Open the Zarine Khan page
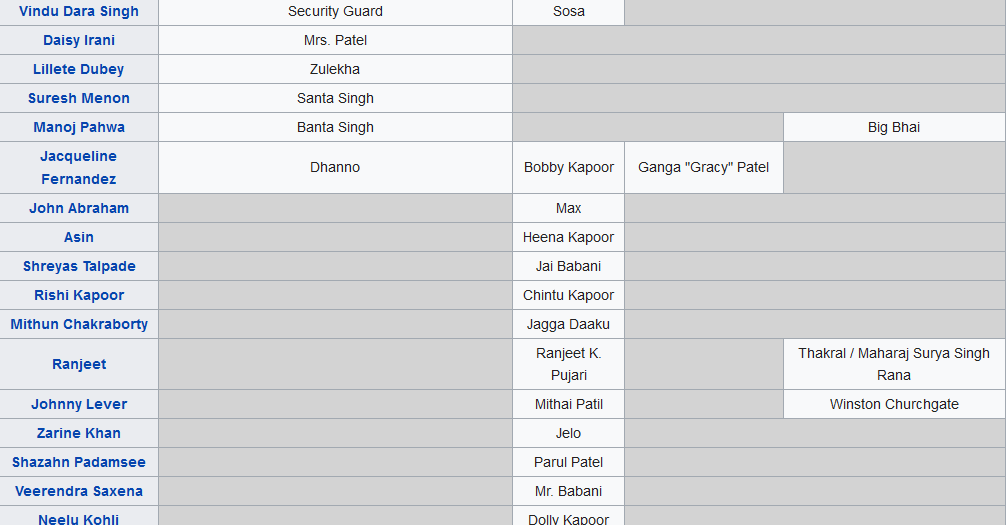The width and height of the screenshot is (1008, 525). (x=79, y=433)
